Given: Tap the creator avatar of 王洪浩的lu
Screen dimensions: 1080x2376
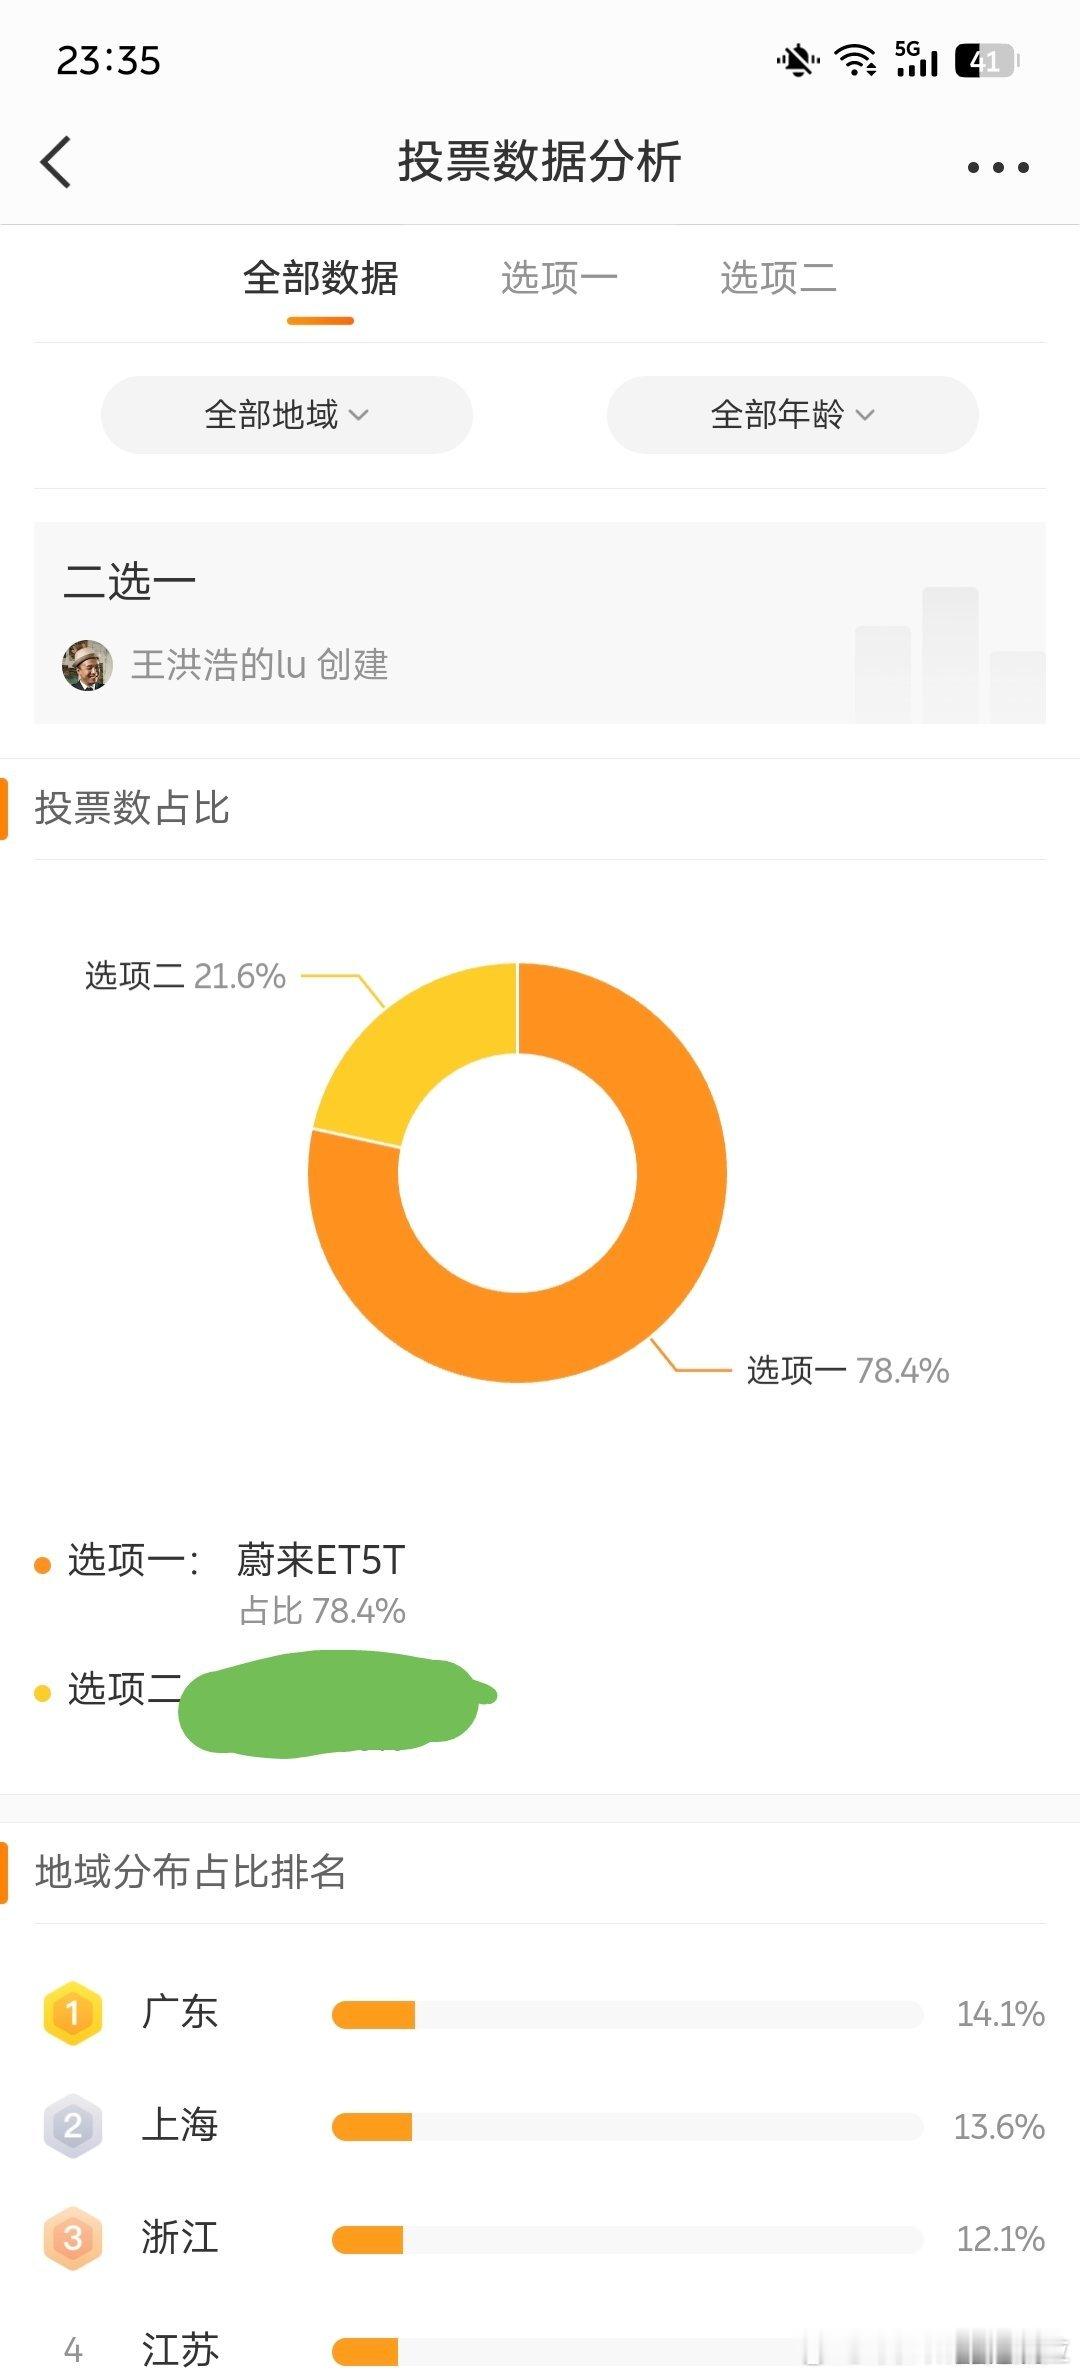Looking at the screenshot, I should tap(87, 666).
